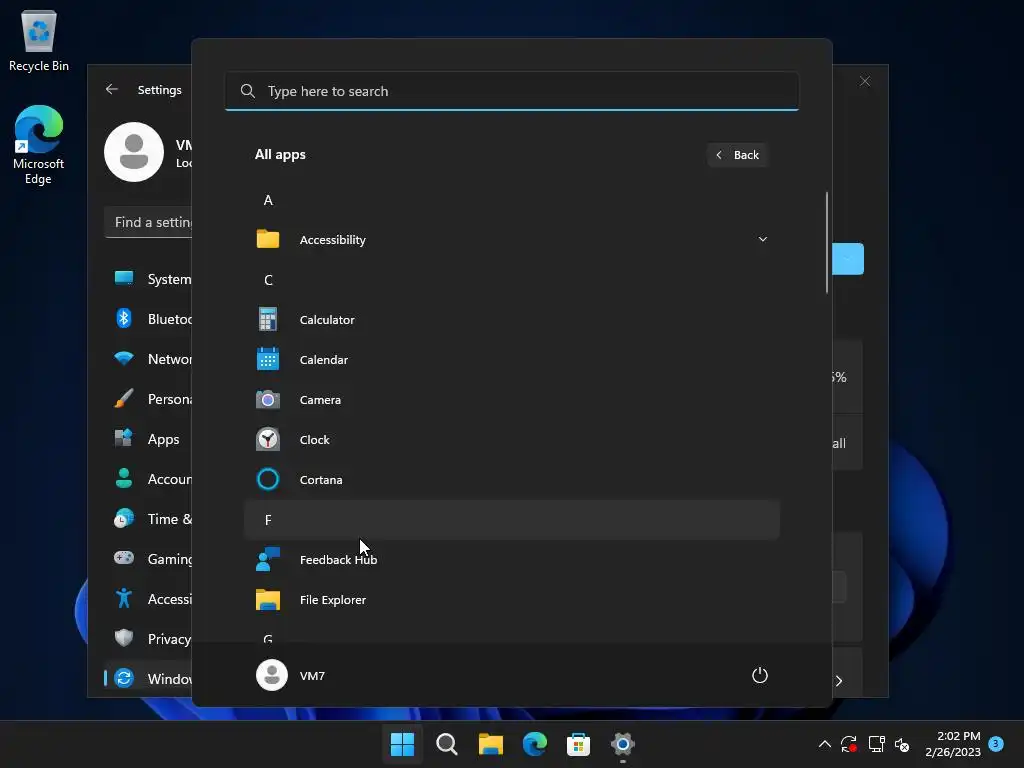The image size is (1024, 768).
Task: Click the right chevron in Settings window
Action: [x=839, y=680]
